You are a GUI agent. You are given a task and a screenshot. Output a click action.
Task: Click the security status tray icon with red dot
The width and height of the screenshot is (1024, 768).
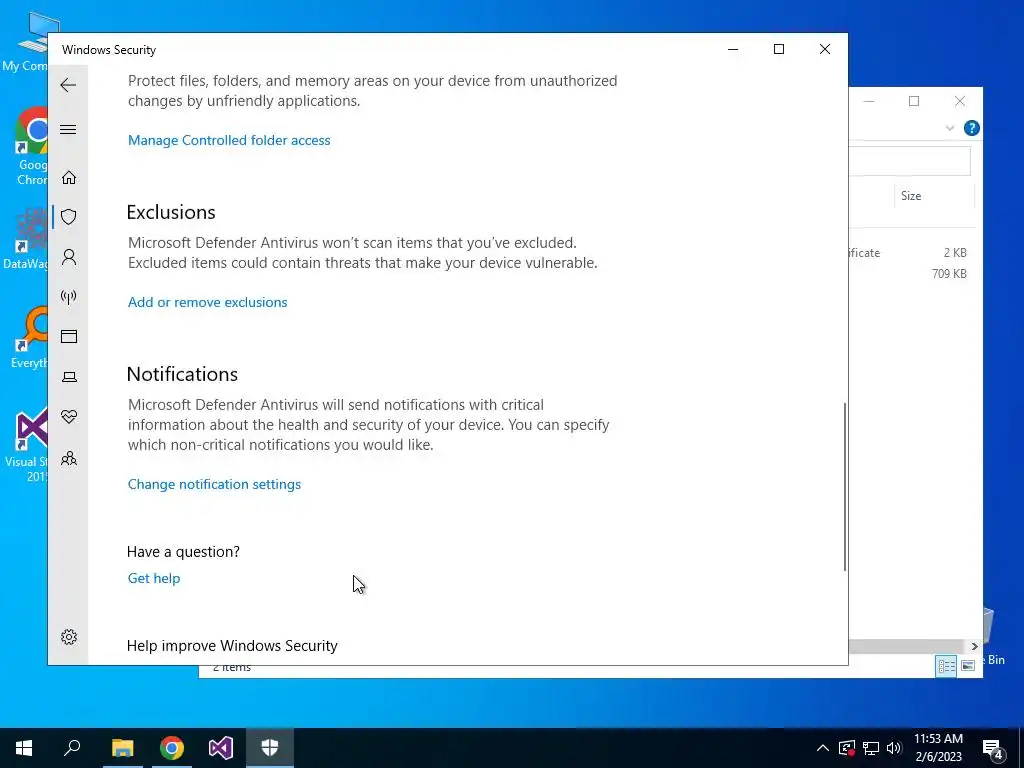point(846,748)
